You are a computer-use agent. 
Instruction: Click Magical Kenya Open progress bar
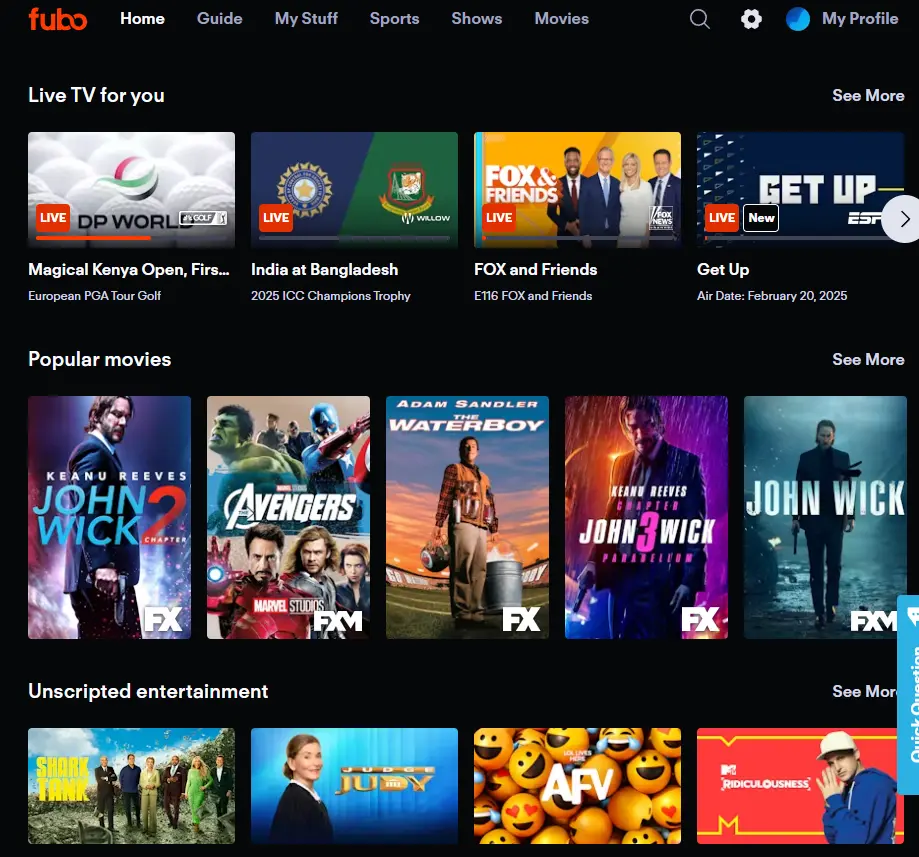(131, 238)
